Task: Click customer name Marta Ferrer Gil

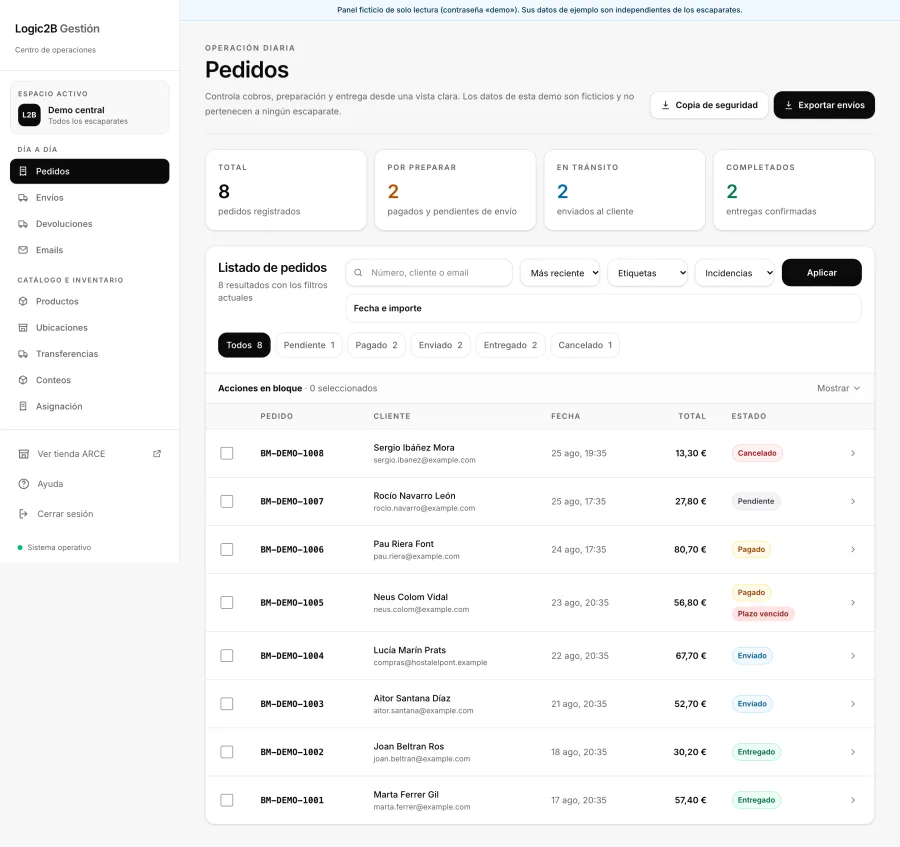Action: point(406,795)
